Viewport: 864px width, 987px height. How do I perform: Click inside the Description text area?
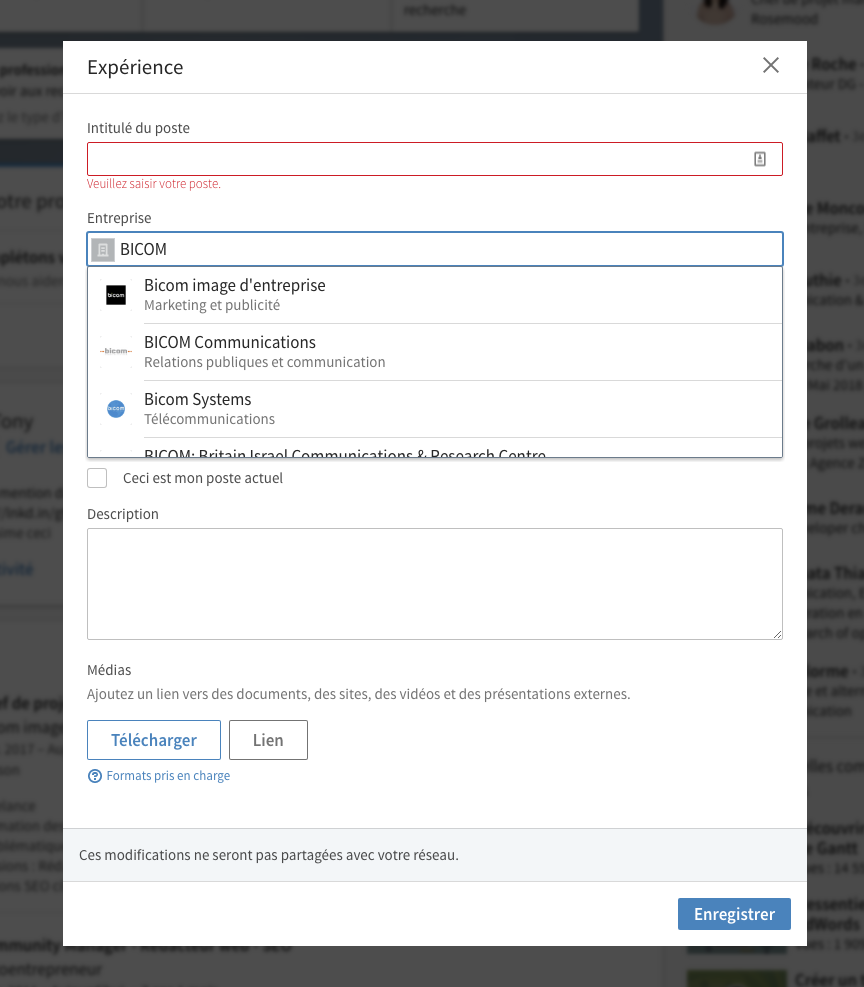tap(434, 583)
